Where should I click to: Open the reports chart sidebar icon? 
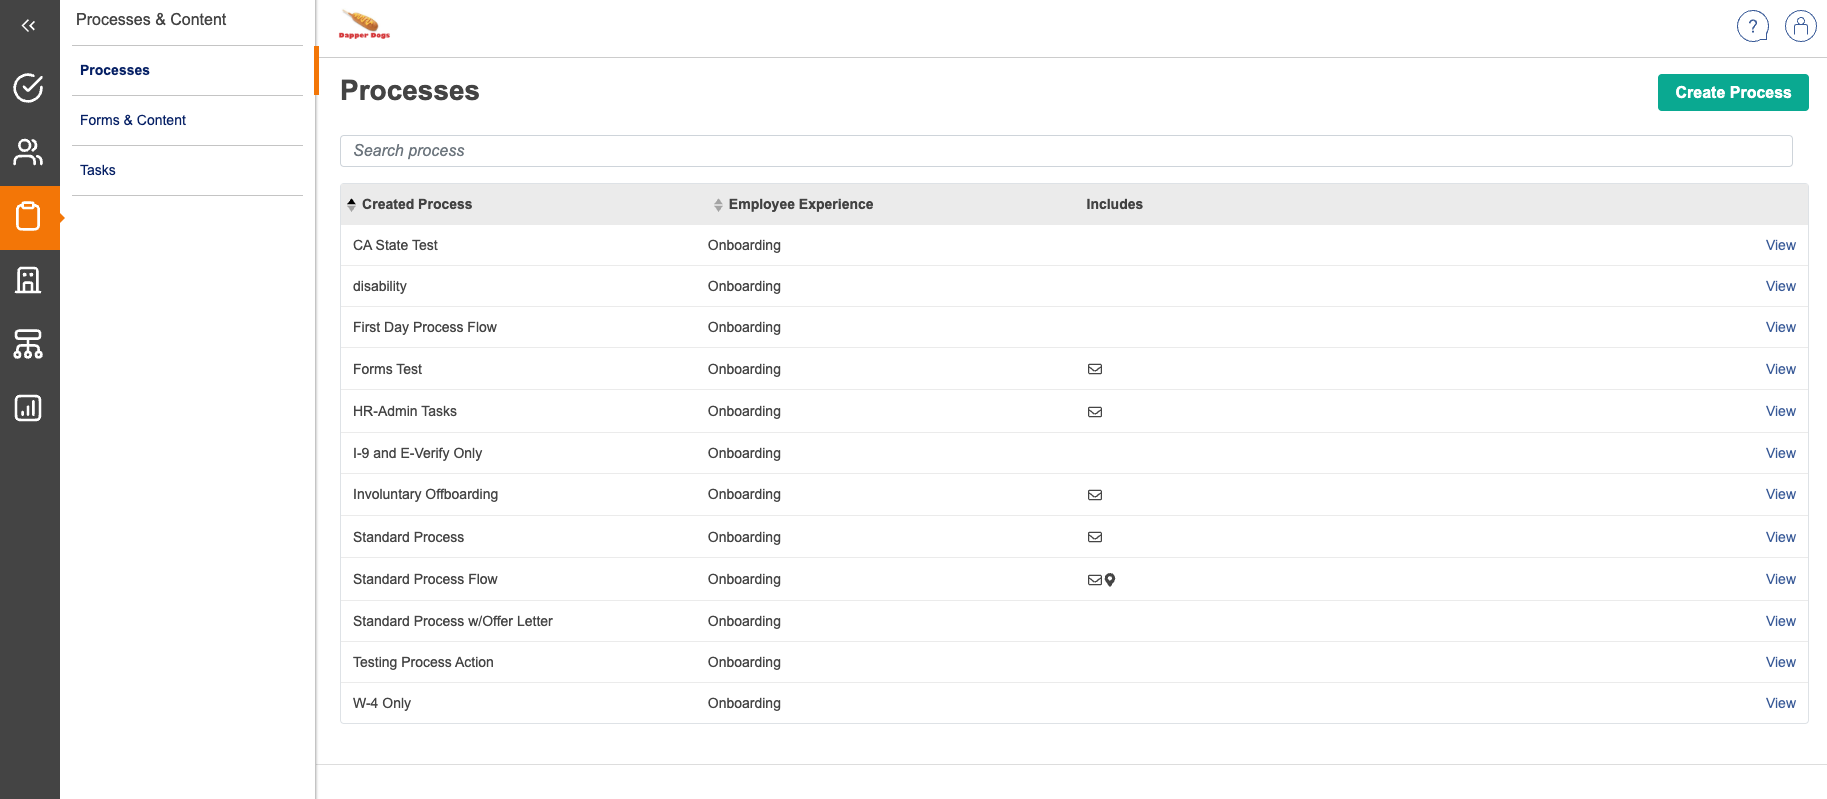tap(28, 408)
